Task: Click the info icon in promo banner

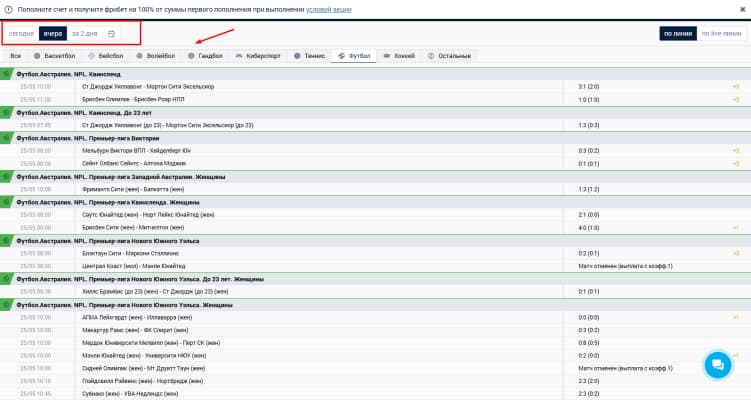Action: click(x=8, y=10)
